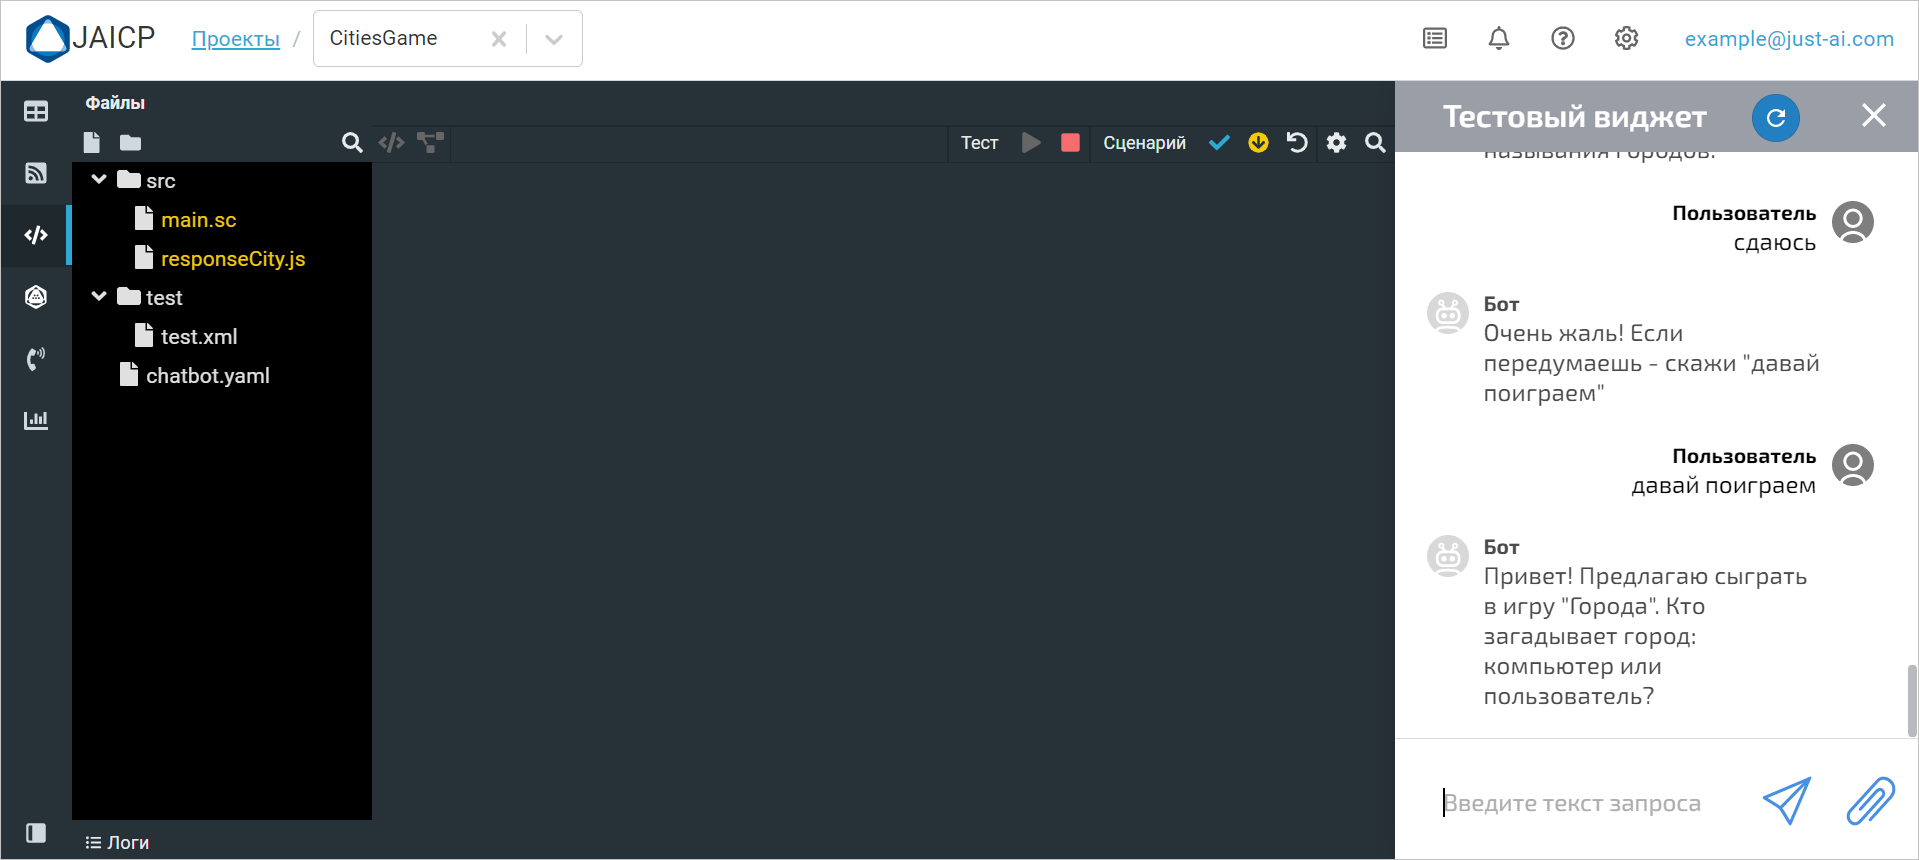Run the test with the play button
This screenshot has width=1919, height=860.
click(1031, 143)
